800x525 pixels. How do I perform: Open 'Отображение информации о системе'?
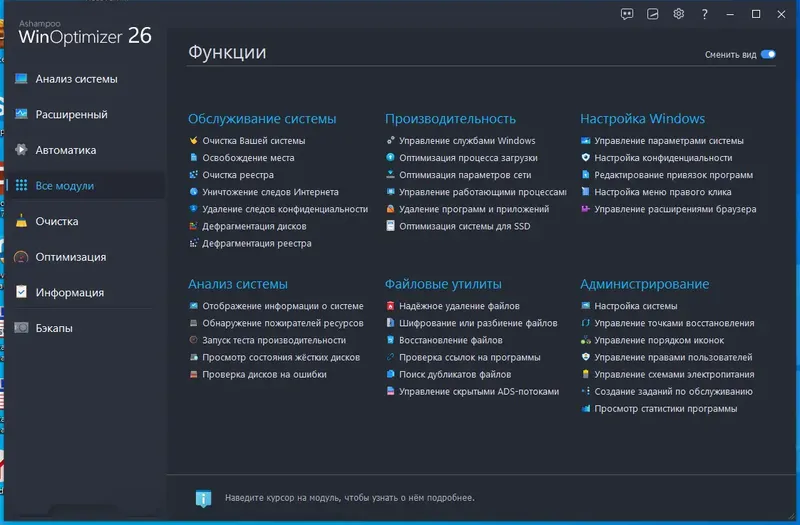tap(283, 306)
